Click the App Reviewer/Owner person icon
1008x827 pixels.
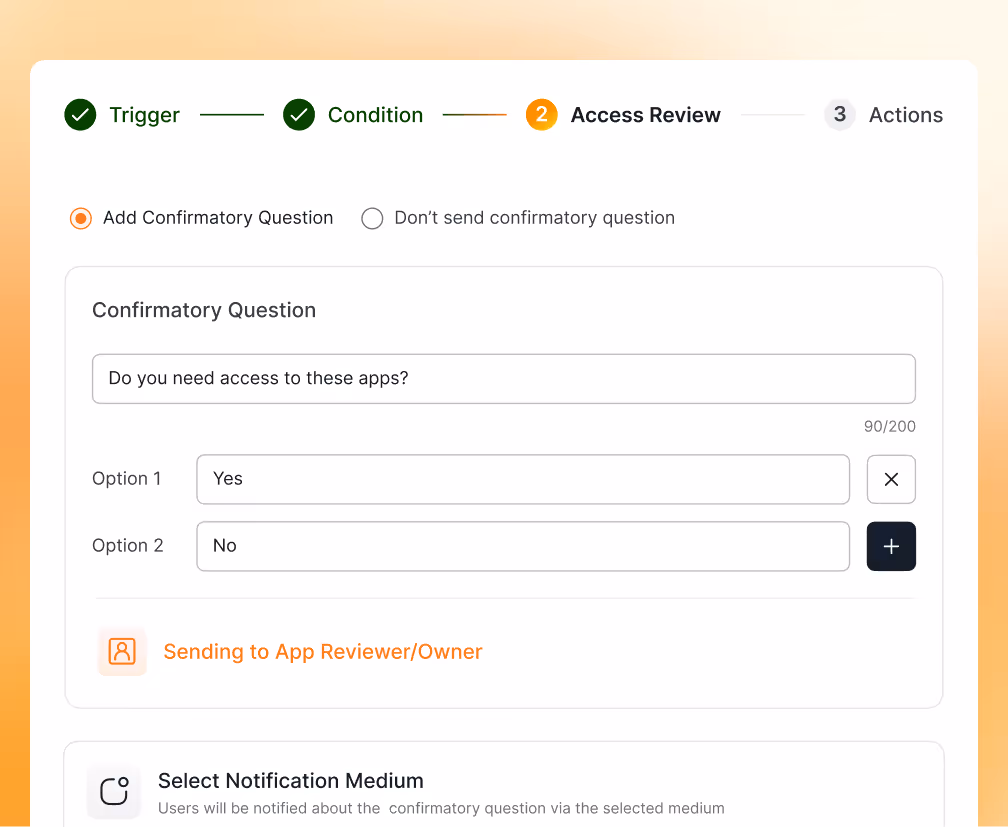click(x=122, y=651)
